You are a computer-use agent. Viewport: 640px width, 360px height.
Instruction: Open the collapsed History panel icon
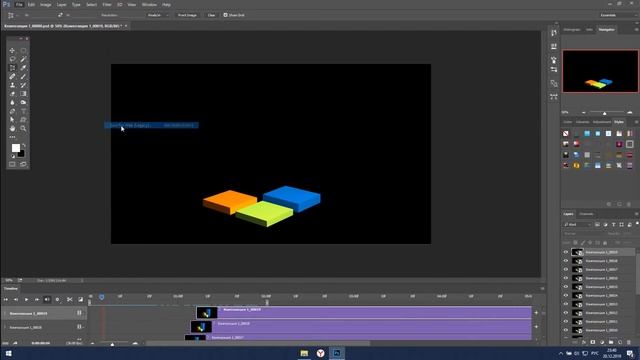[553, 33]
